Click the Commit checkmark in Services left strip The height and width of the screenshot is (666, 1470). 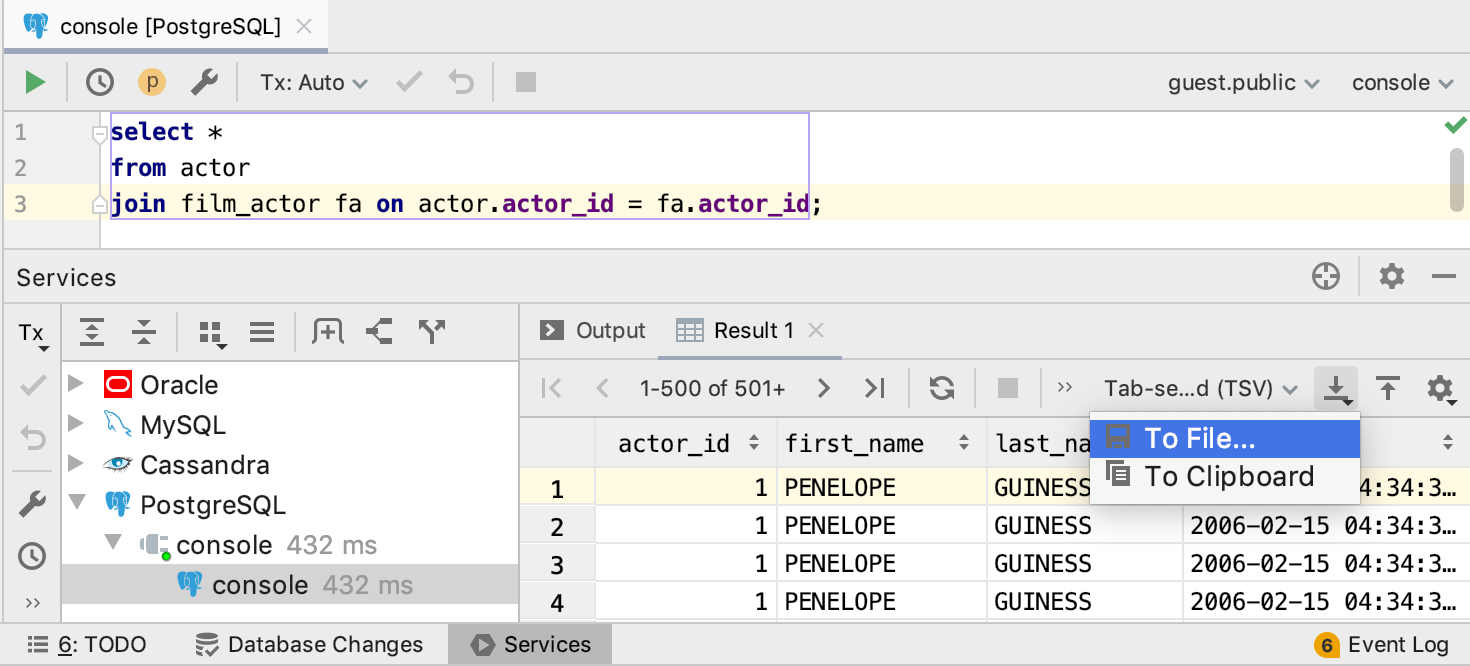[x=33, y=385]
